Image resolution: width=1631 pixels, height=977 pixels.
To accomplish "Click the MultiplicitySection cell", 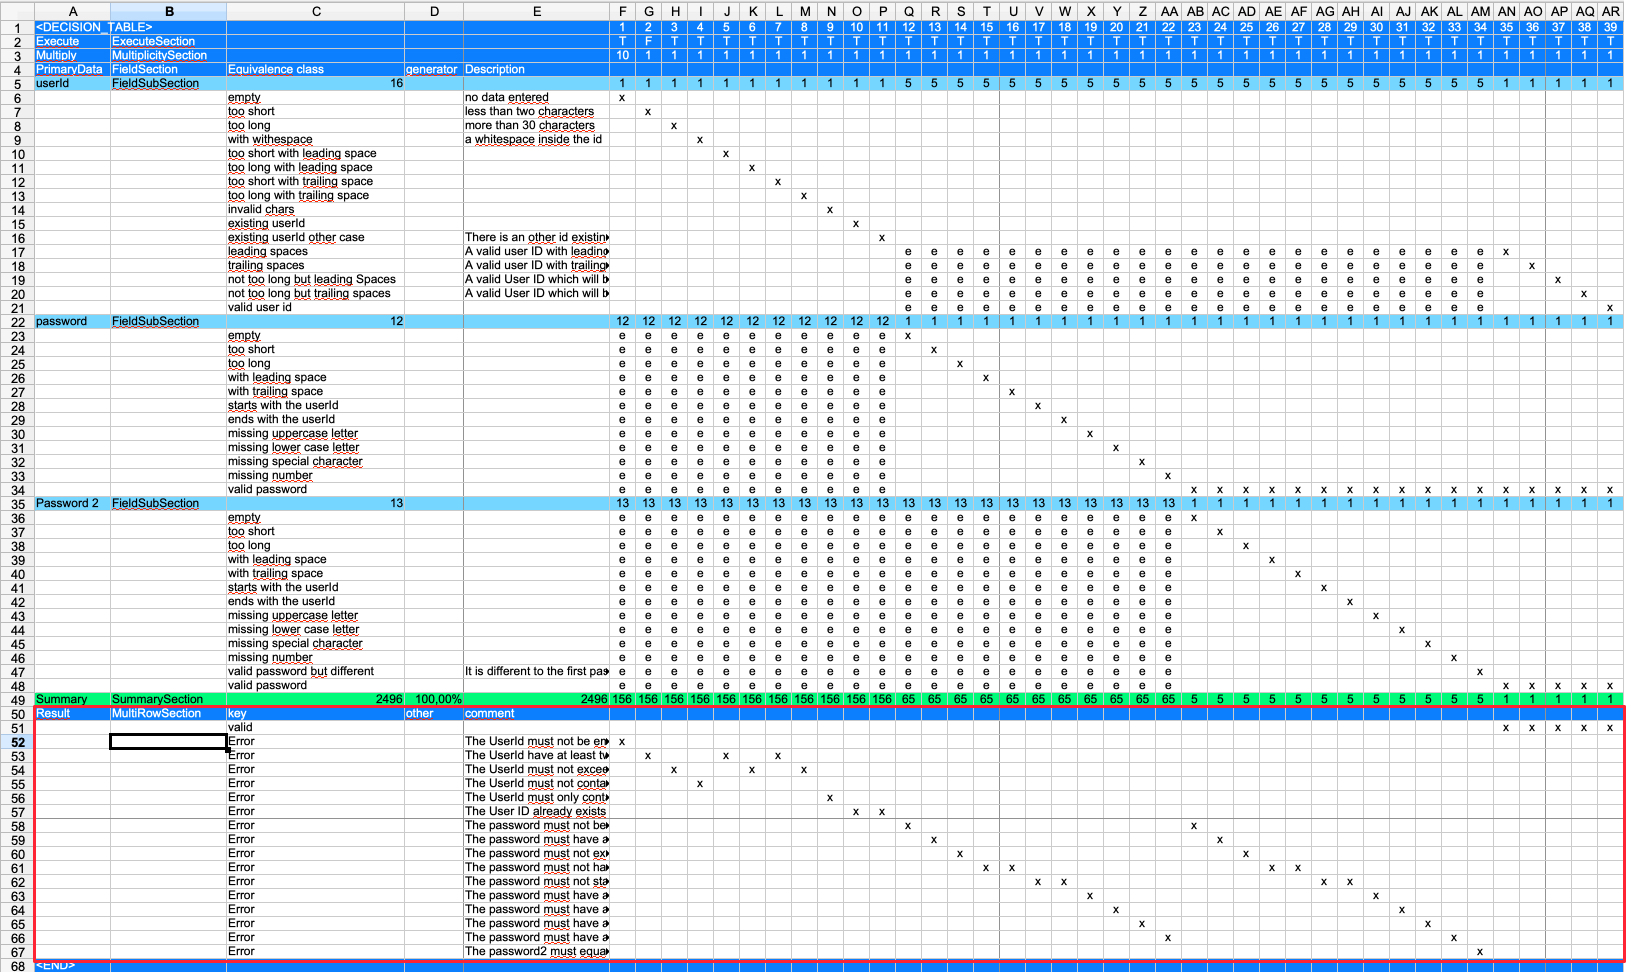I will (168, 55).
